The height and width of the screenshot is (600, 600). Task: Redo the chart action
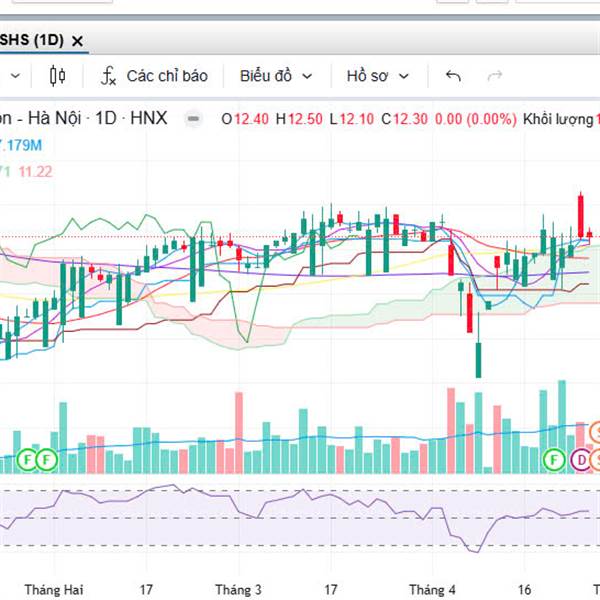pyautogui.click(x=494, y=76)
